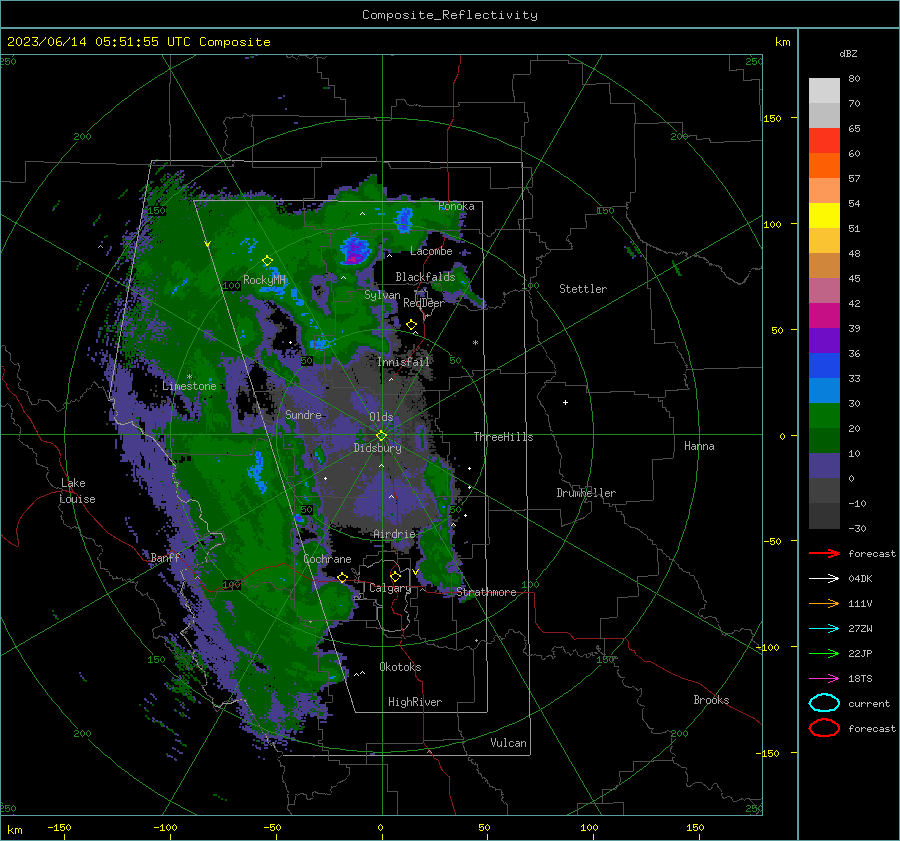The image size is (900, 841).
Task: Click the Didsbury town label
Action: pos(377,448)
